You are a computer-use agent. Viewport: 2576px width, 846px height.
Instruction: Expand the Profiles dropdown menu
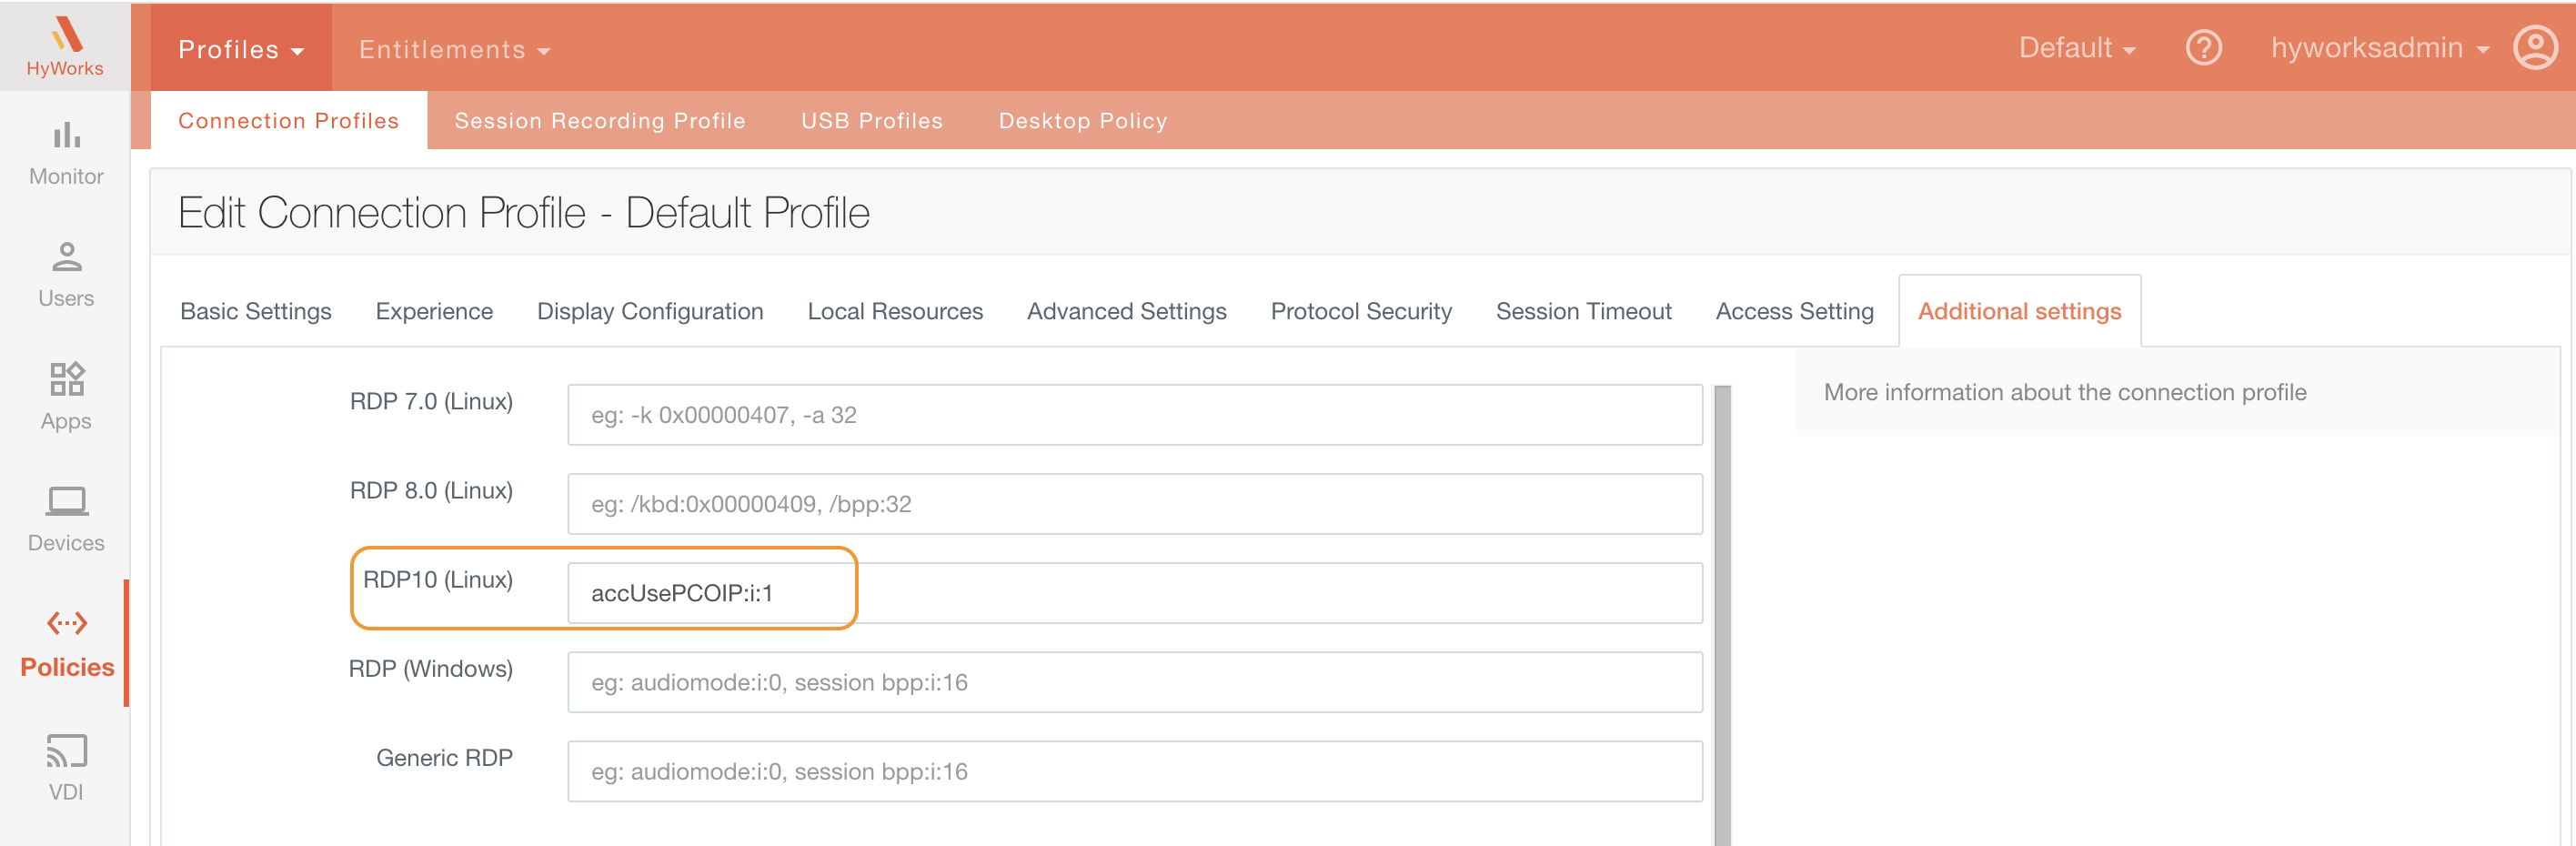tap(240, 49)
